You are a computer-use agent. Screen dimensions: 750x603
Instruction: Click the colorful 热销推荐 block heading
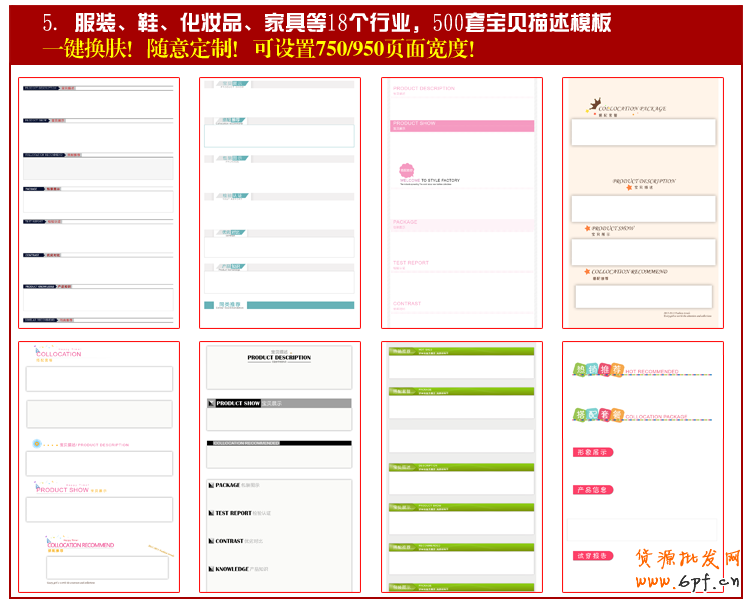pyautogui.click(x=598, y=370)
